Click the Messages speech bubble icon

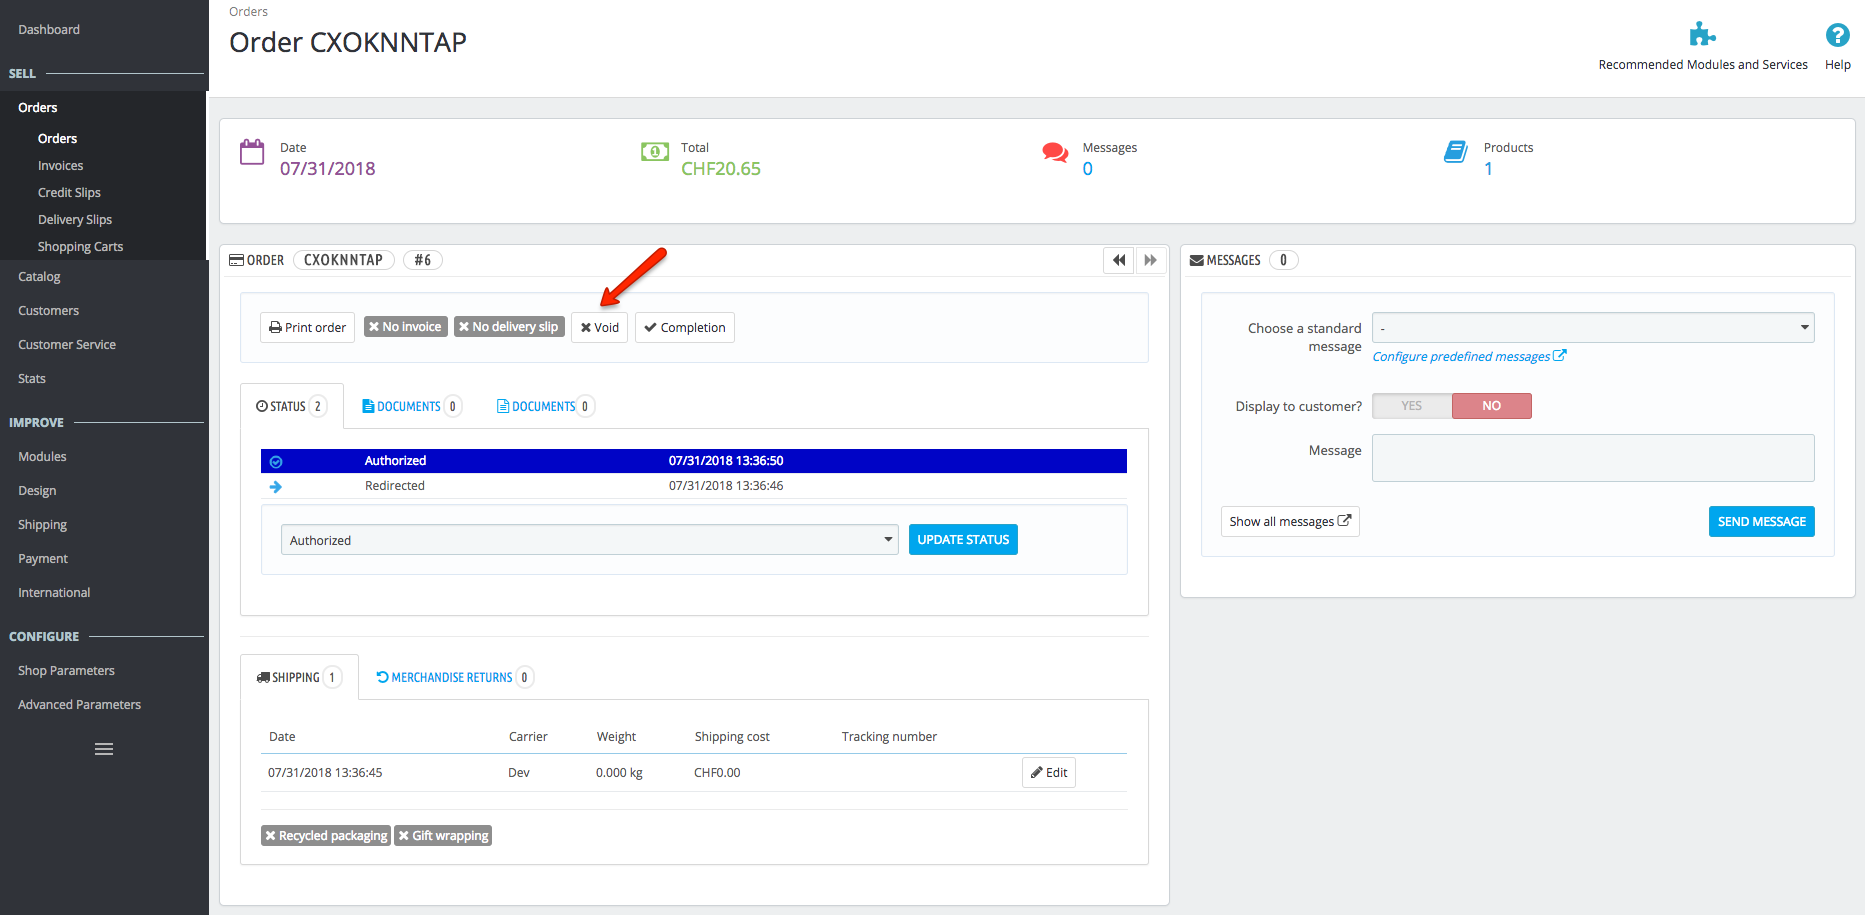(x=1055, y=152)
